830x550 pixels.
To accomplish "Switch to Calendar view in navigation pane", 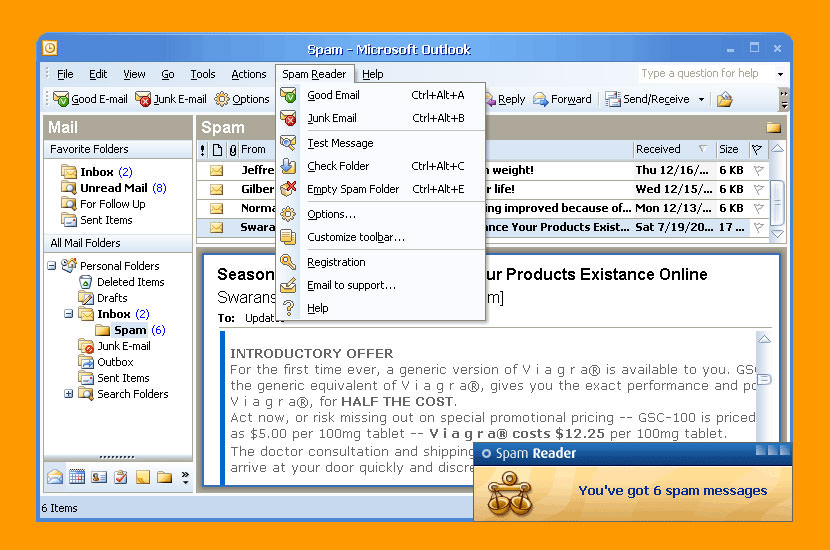I will click(77, 477).
